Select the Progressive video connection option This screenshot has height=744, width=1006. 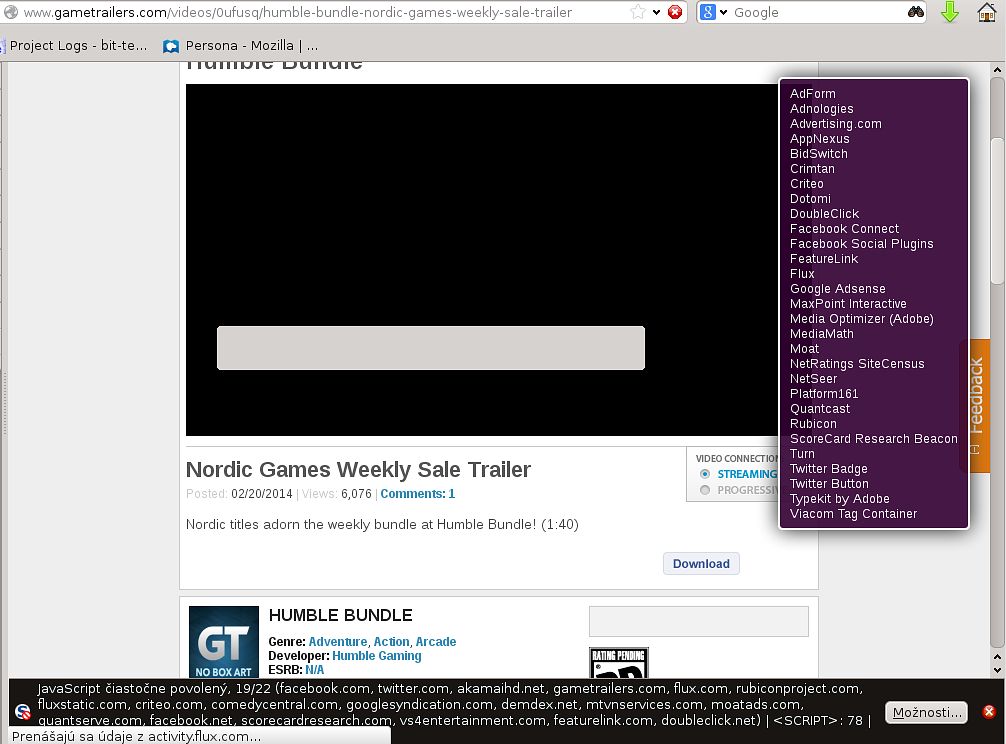706,490
